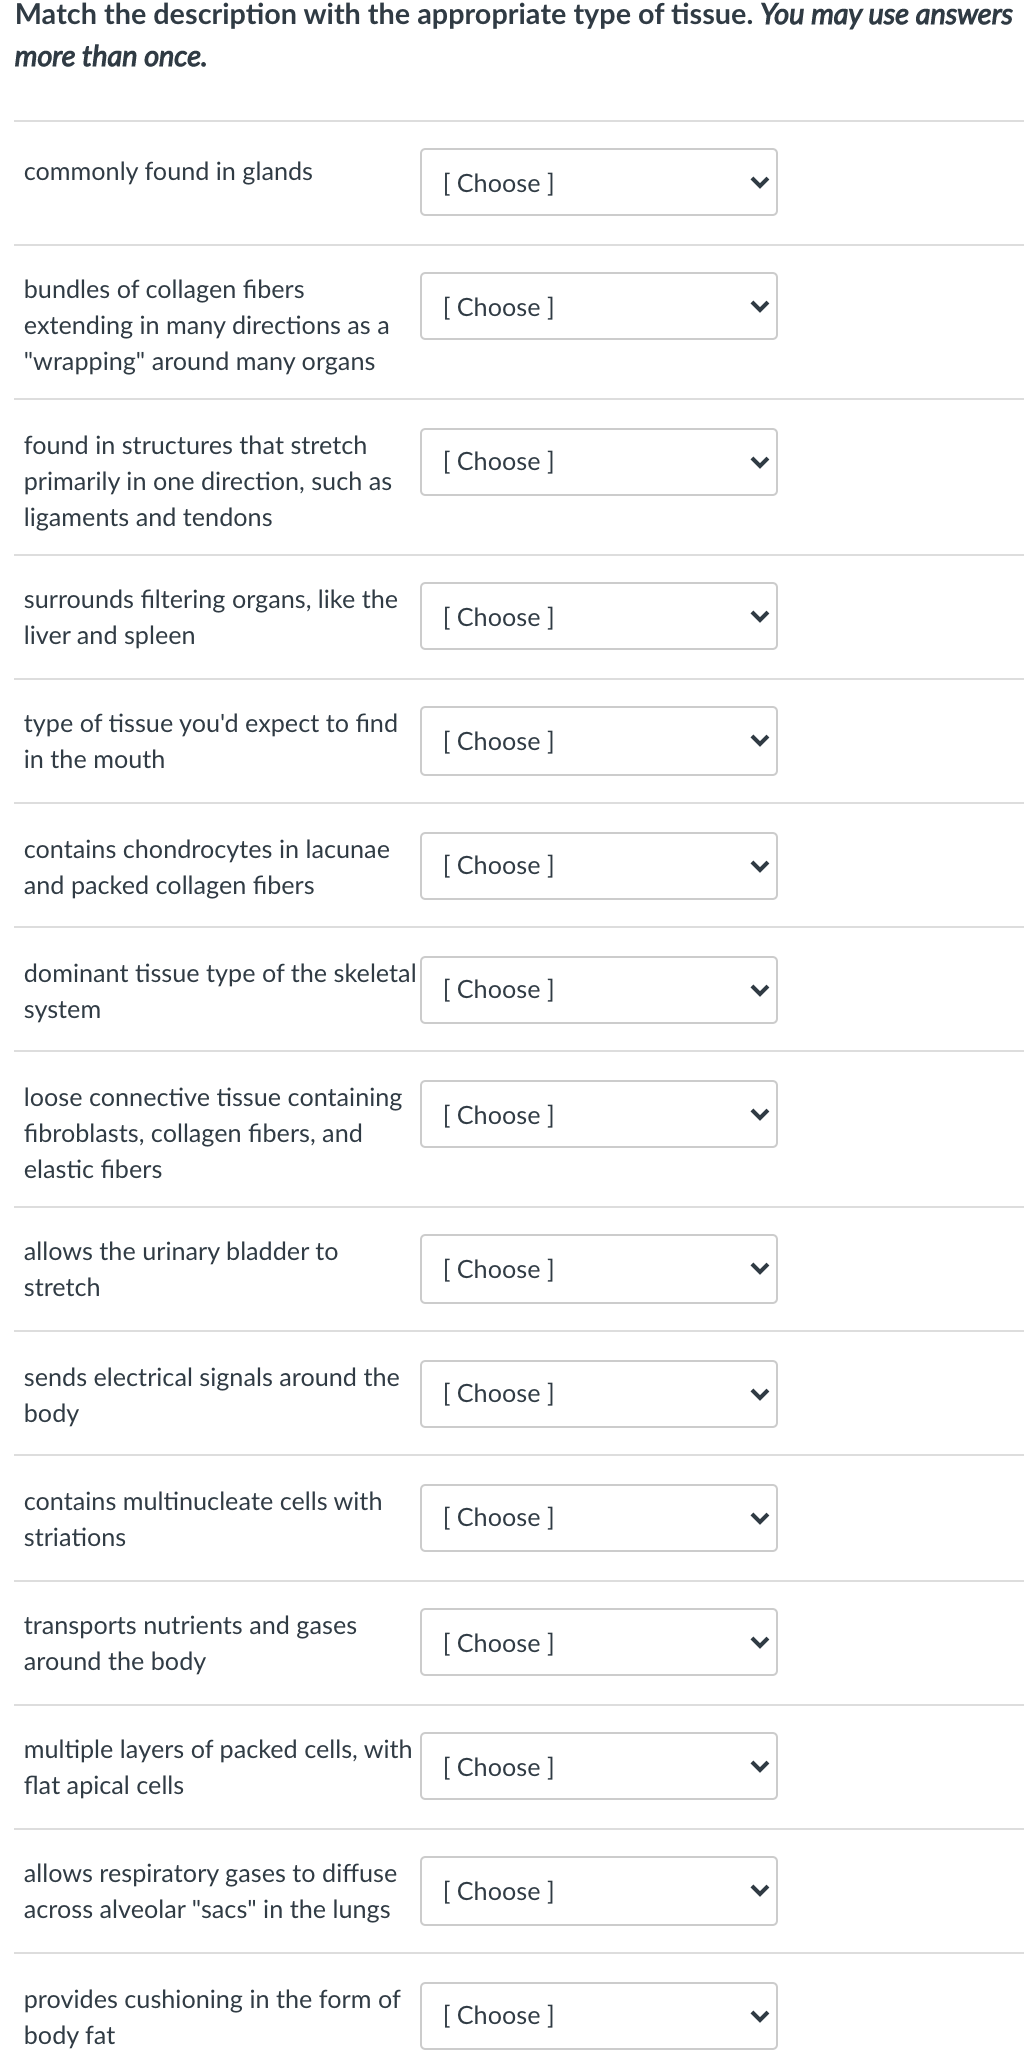
Task: Click the 'type of tissue you'd expect to find in the mouth' text
Action: (x=210, y=741)
